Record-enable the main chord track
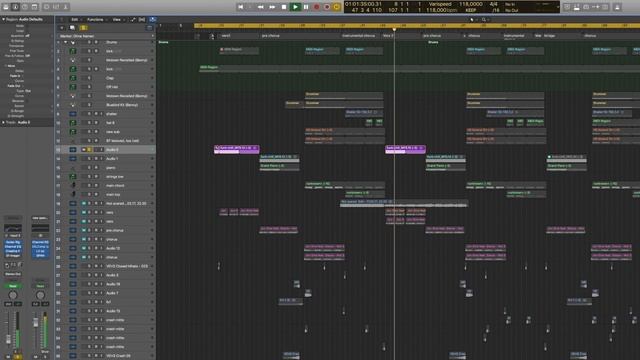 pos(96,186)
